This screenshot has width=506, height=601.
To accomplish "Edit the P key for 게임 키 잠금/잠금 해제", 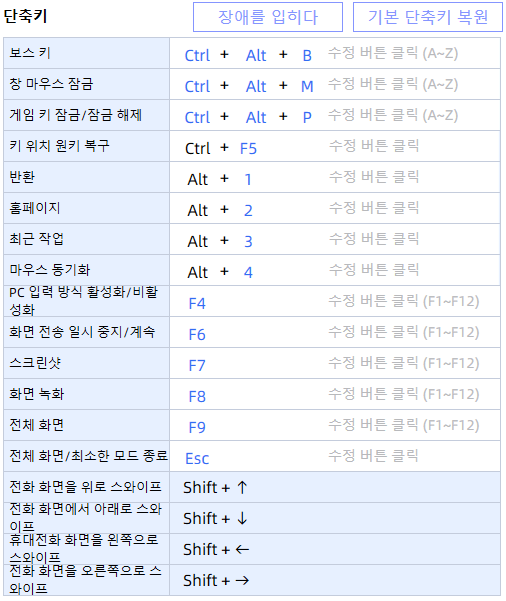I will 307,118.
